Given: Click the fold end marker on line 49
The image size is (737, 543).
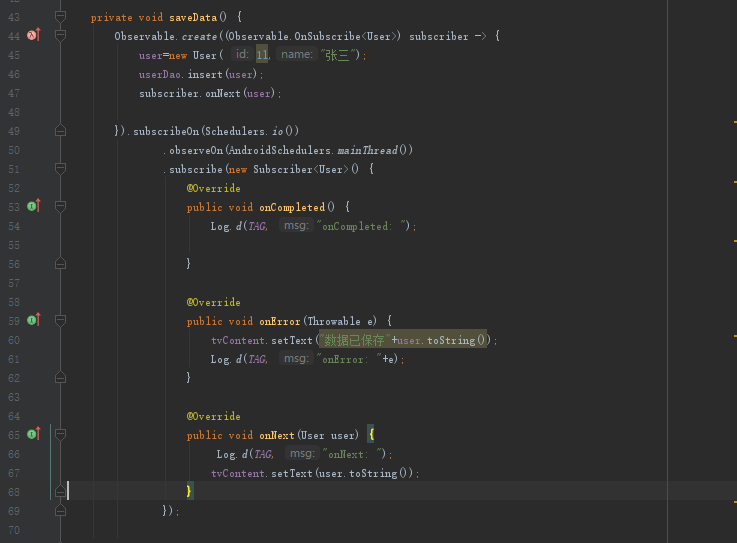Looking at the screenshot, I should [x=60, y=131].
